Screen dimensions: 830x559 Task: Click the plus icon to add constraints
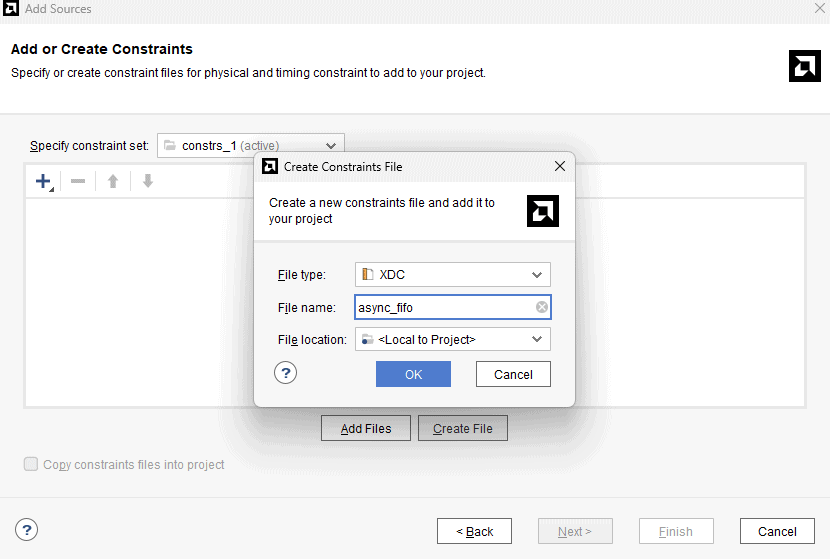pyautogui.click(x=43, y=181)
